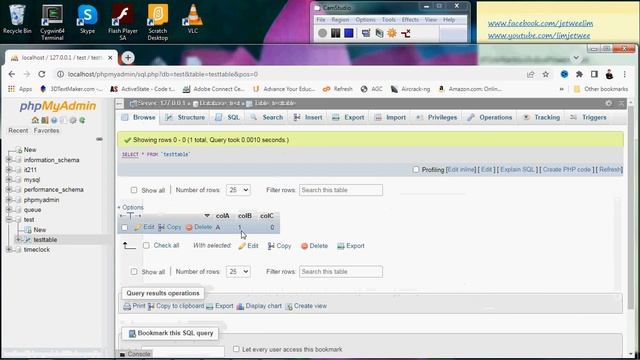Expand the it211 database node
The image size is (640, 360).
coord(9,169)
